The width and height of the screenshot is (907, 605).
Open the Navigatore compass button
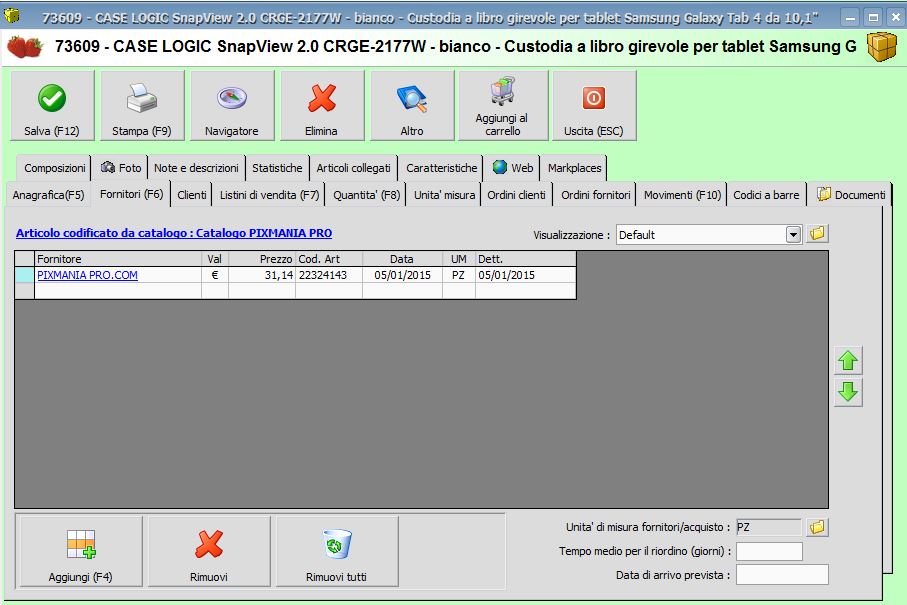[232, 106]
